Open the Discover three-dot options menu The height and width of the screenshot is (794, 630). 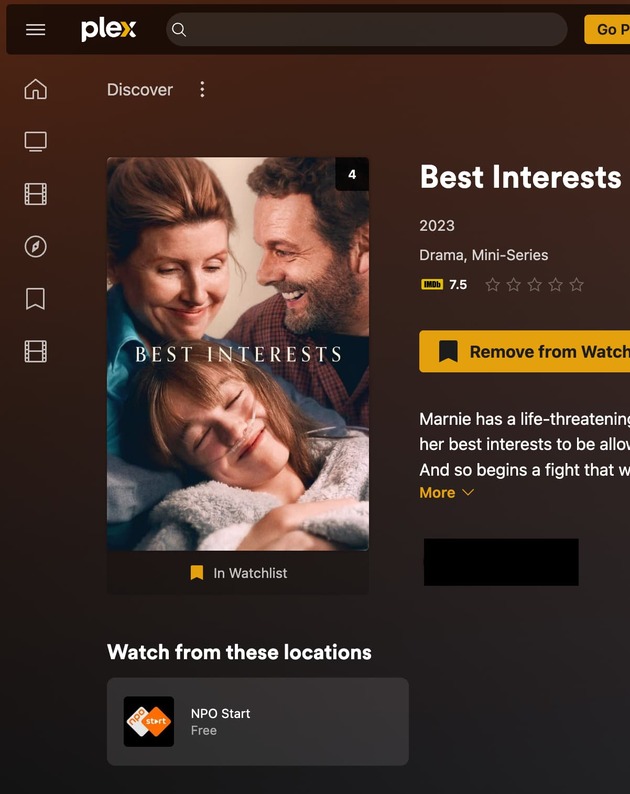click(x=202, y=90)
